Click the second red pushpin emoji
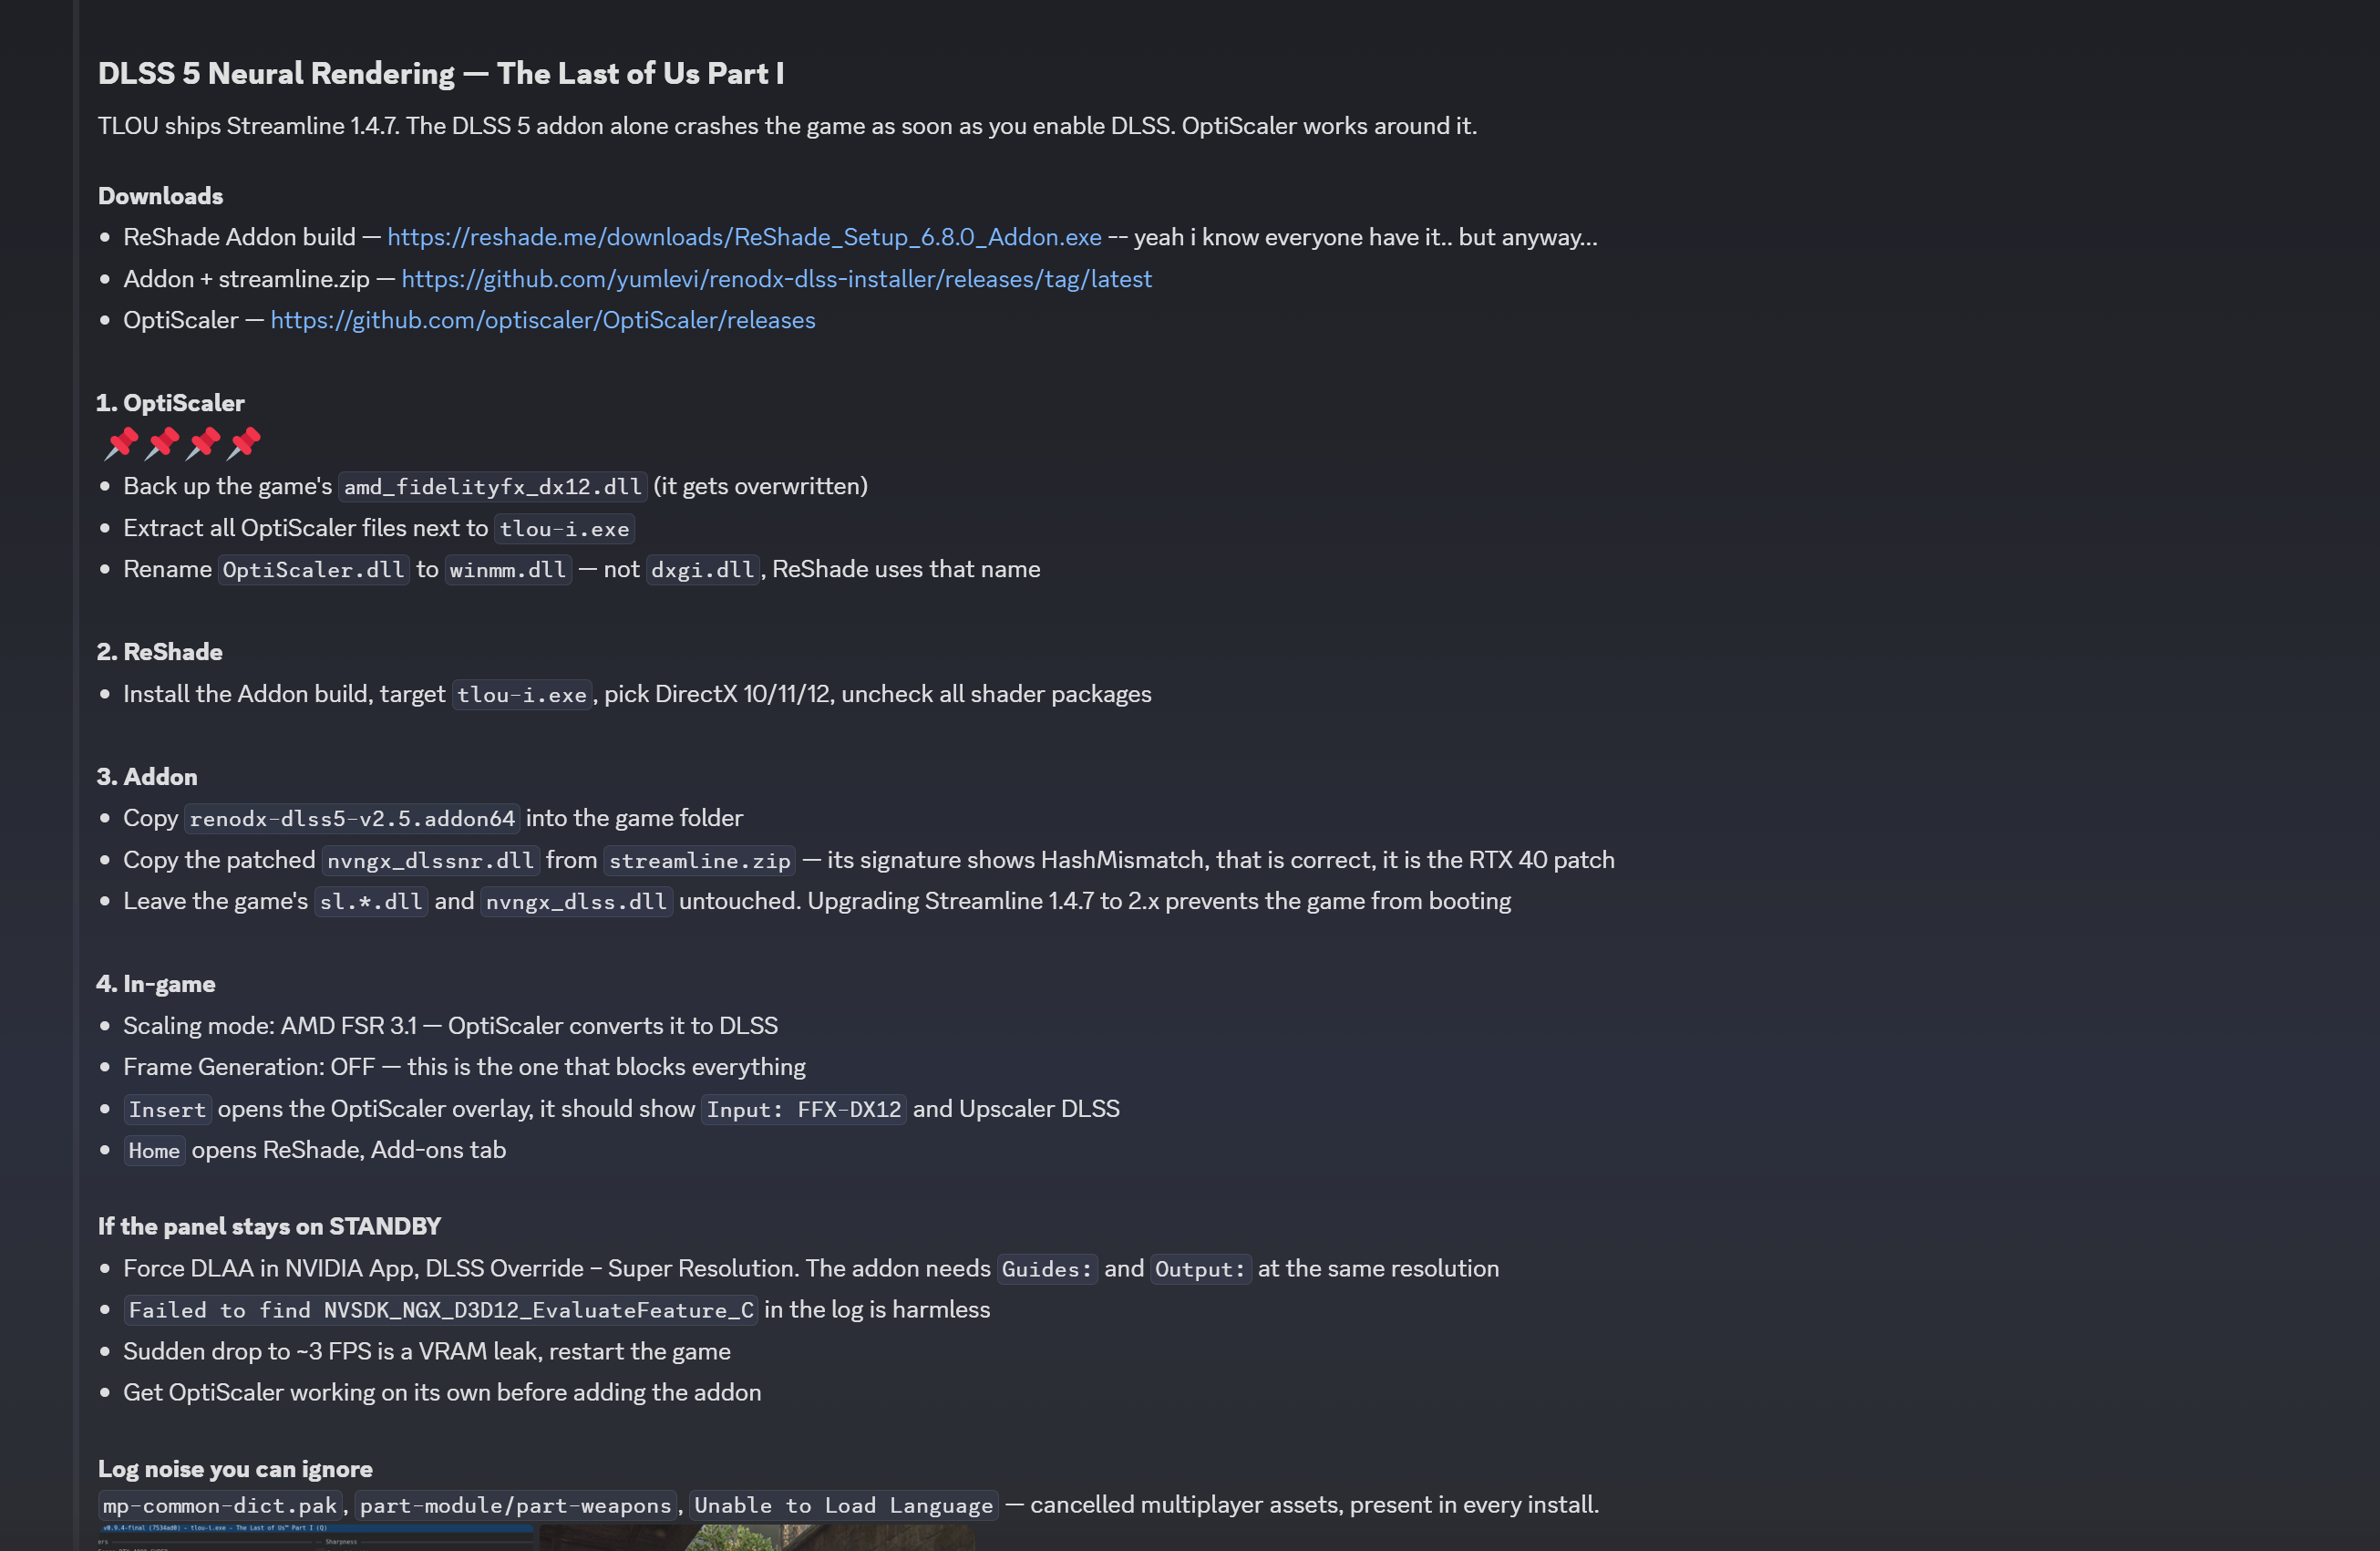 coord(162,443)
